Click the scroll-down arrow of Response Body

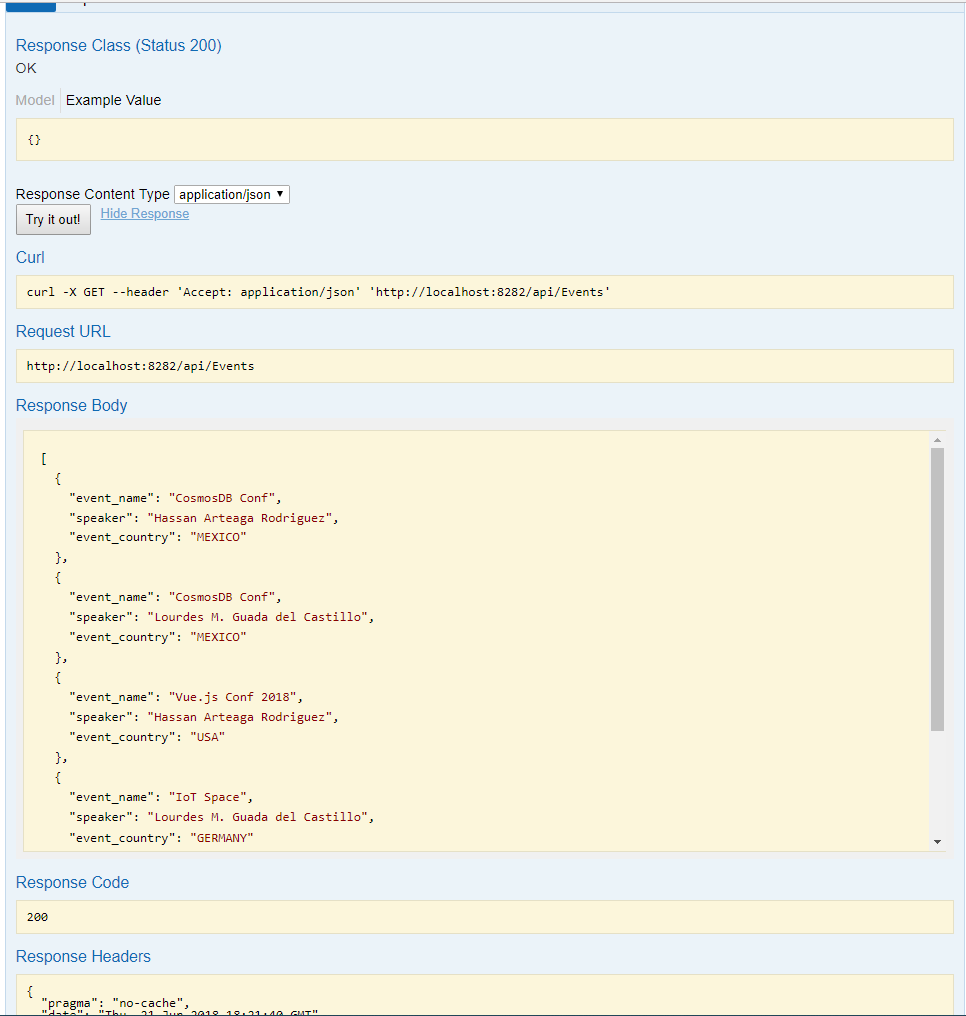937,842
